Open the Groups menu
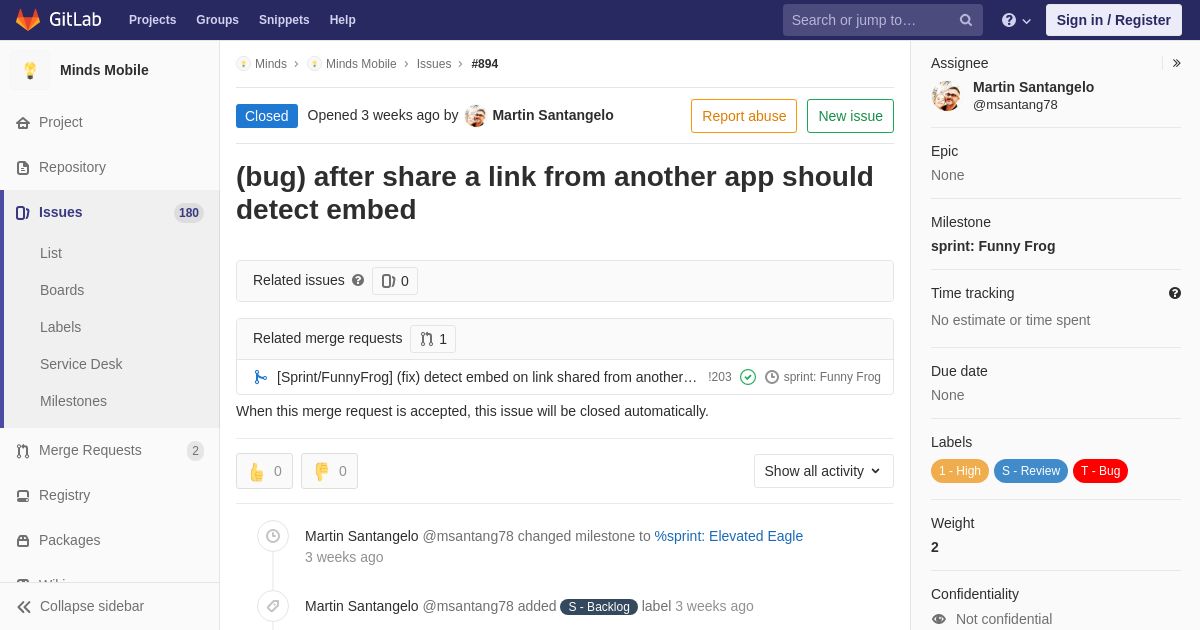 217,20
